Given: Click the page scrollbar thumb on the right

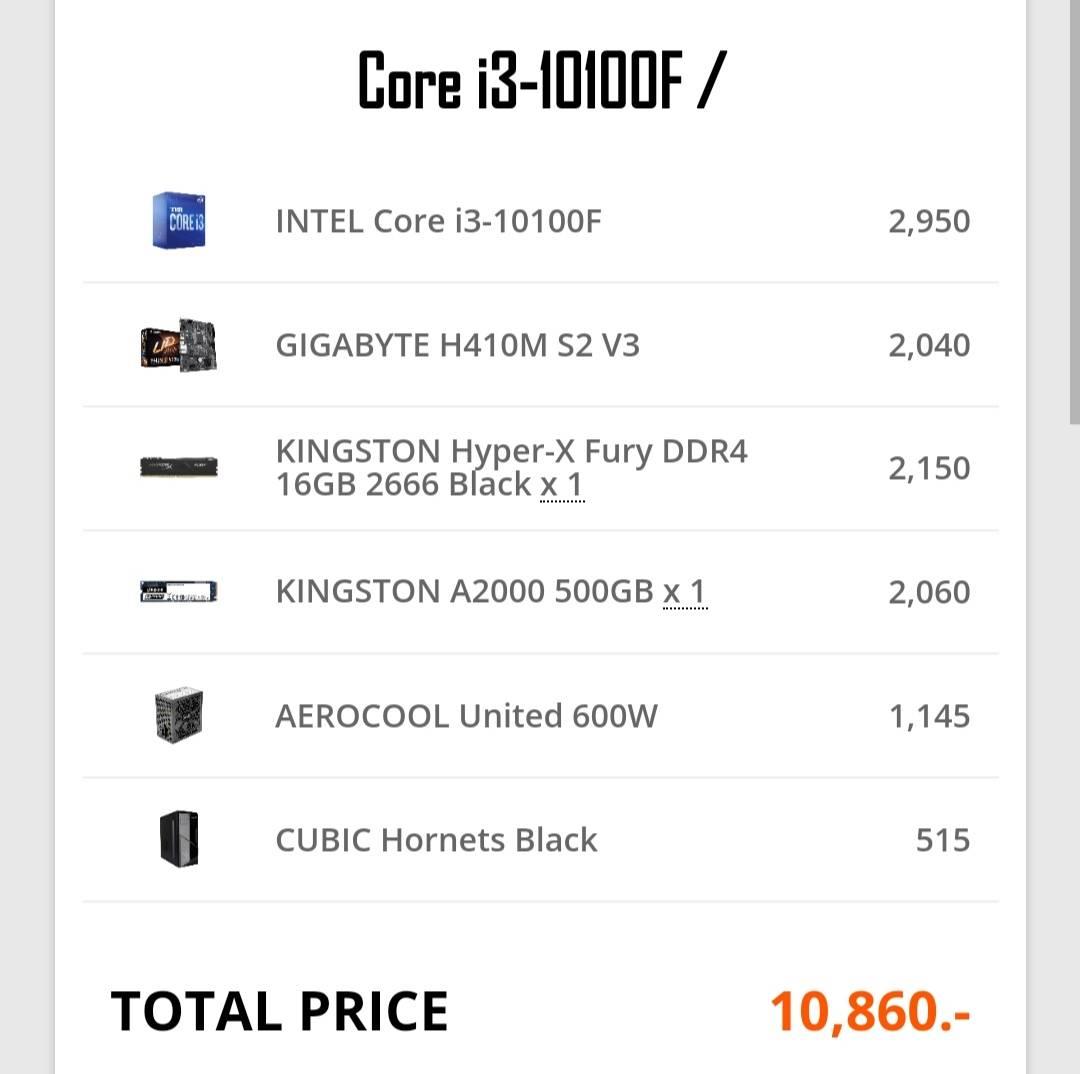Looking at the screenshot, I should point(1074,211).
